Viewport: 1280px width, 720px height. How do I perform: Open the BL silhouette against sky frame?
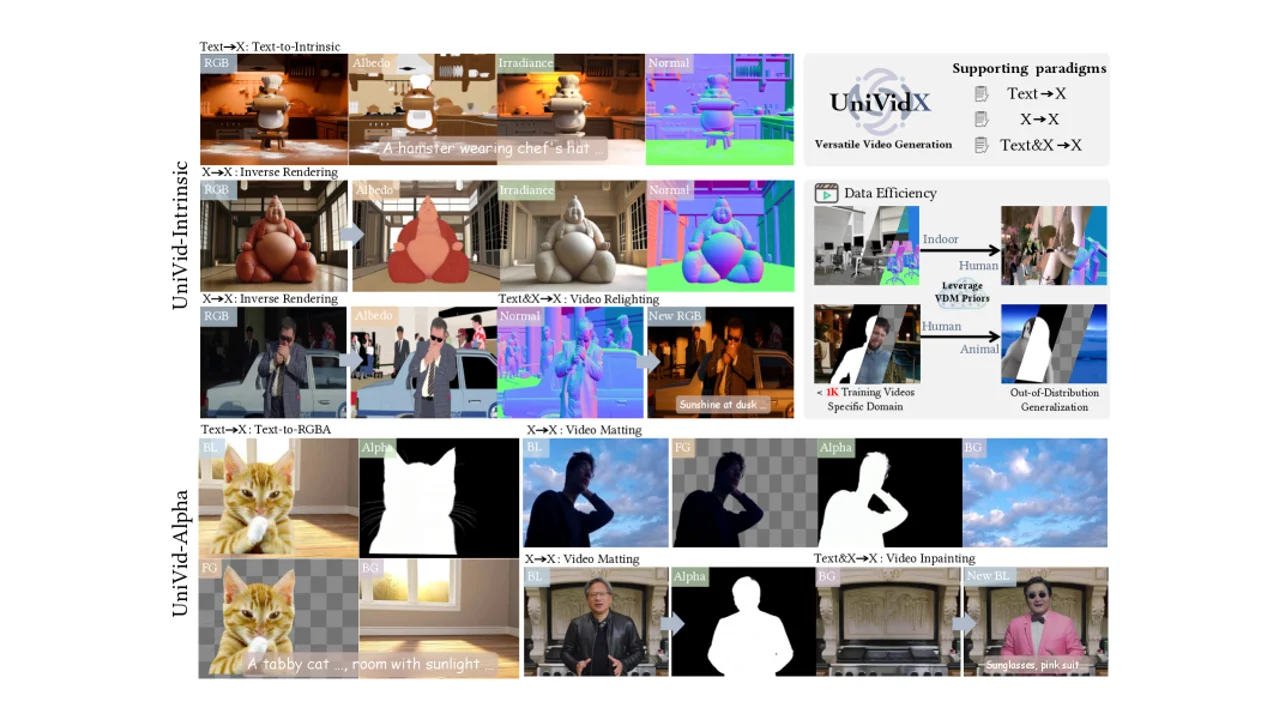tap(596, 493)
